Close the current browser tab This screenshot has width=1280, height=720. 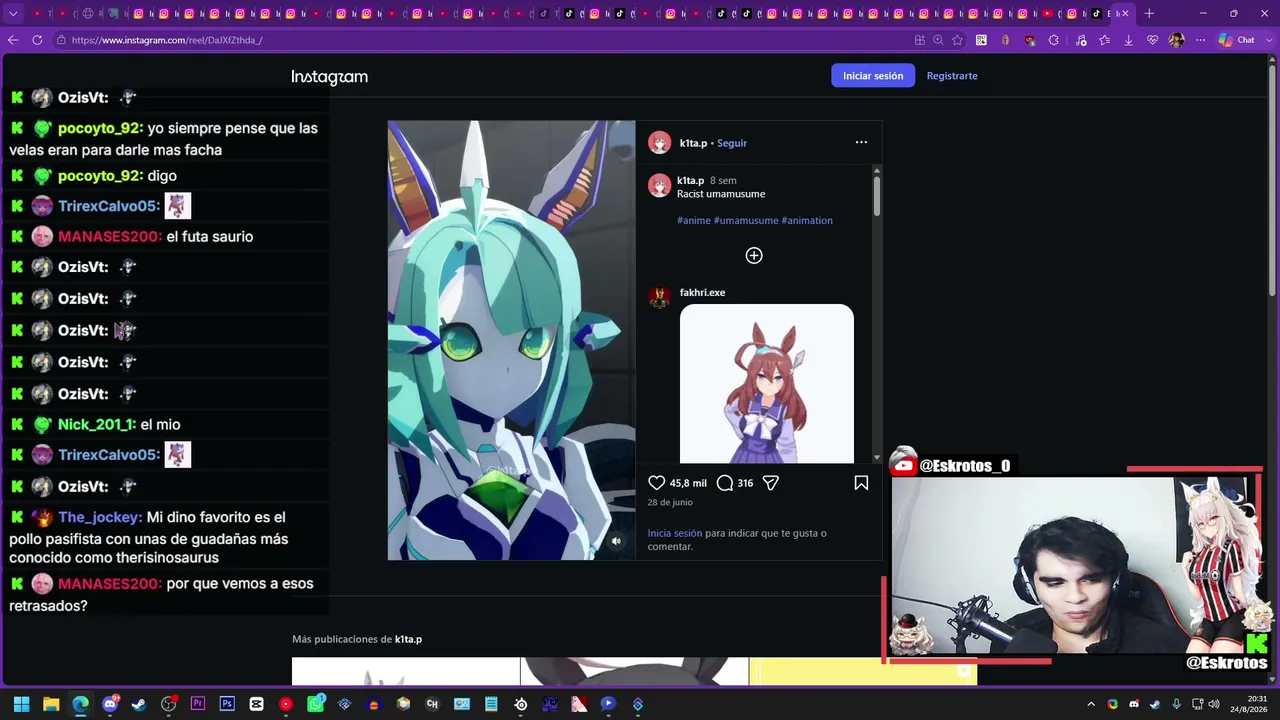point(1124,14)
